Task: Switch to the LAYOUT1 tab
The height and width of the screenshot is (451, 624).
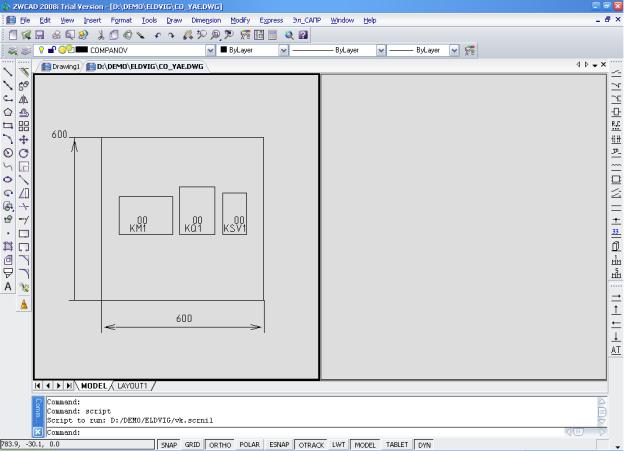Action: [133, 385]
